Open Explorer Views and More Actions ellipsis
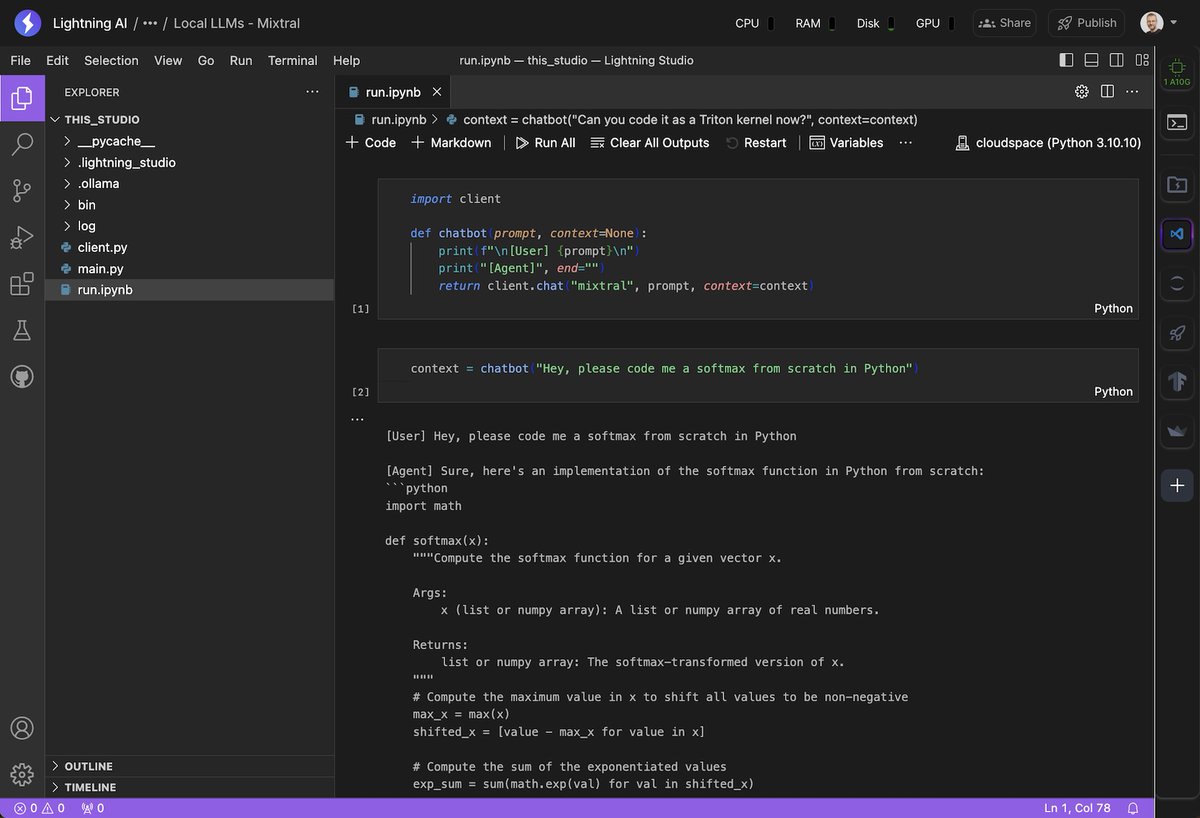Image resolution: width=1200 pixels, height=818 pixels. [313, 92]
